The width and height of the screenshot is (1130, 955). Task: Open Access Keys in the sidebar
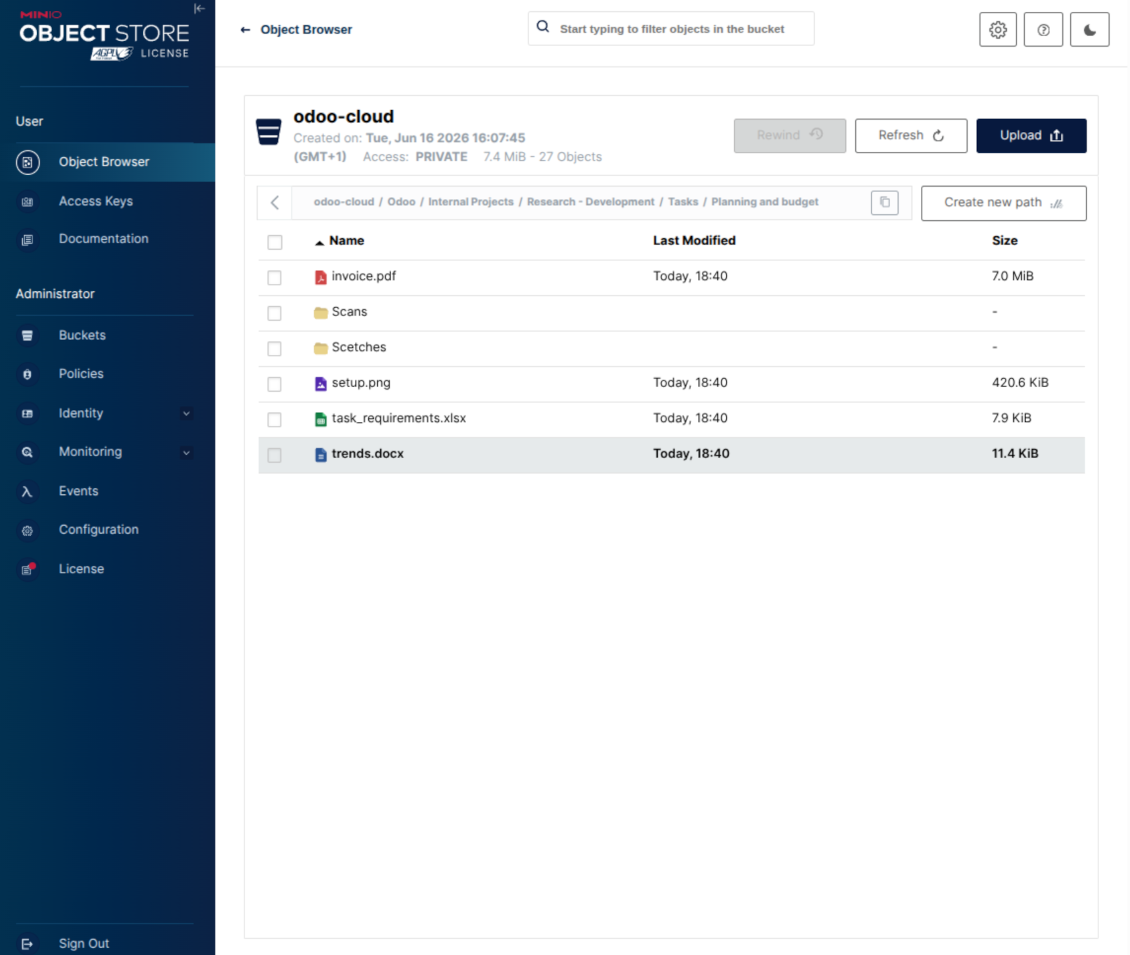96,201
